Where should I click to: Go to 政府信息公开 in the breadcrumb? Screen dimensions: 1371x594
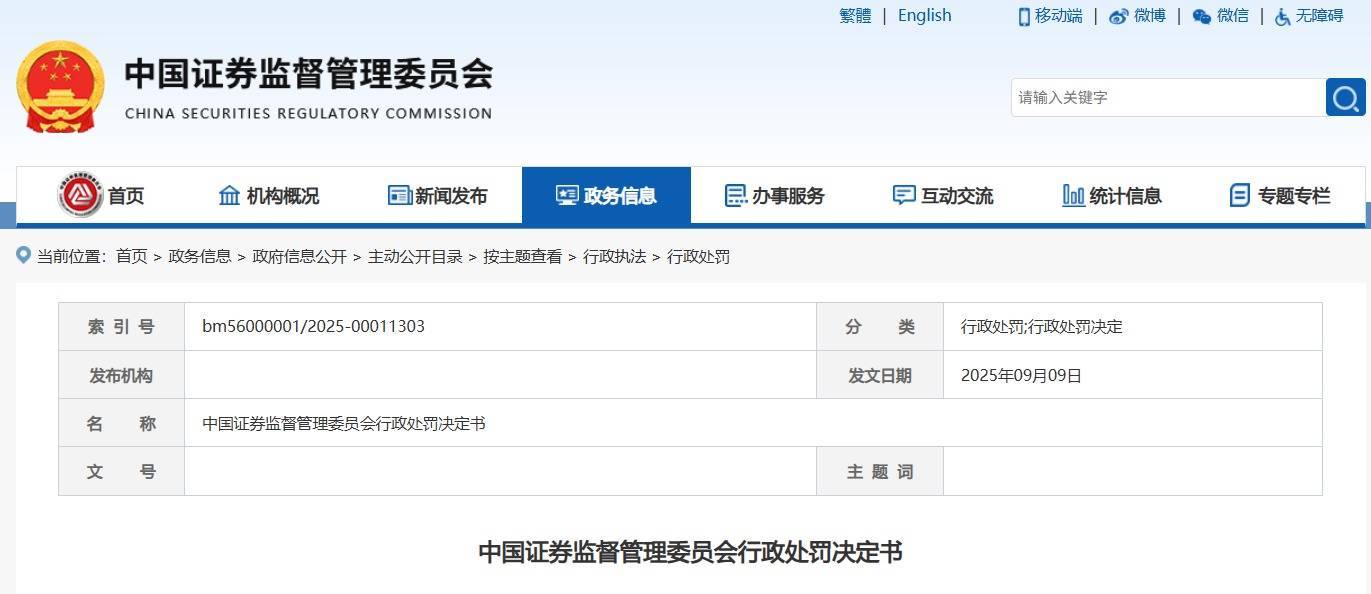point(300,257)
